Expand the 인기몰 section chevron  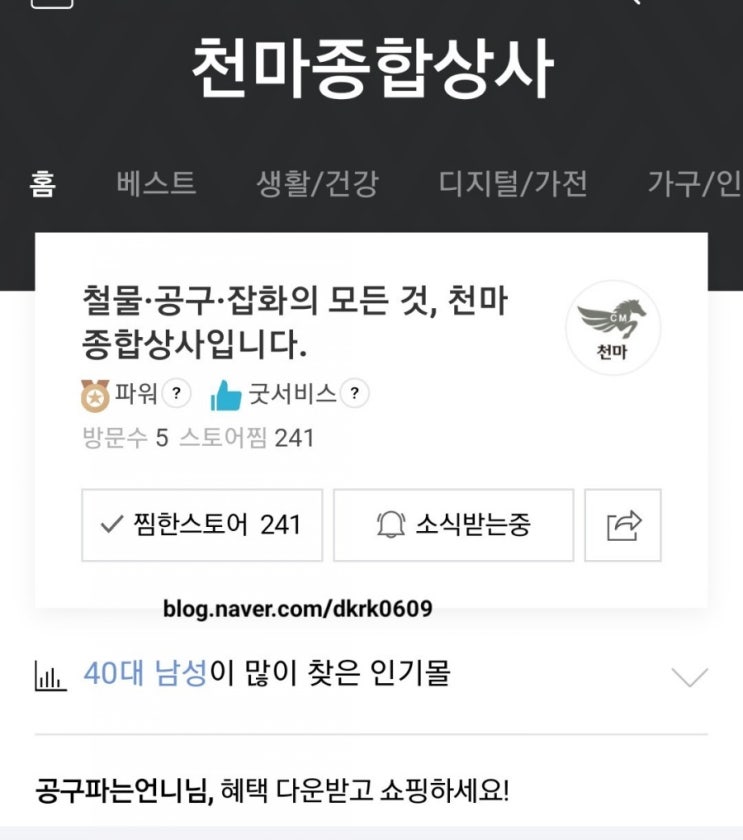690,677
